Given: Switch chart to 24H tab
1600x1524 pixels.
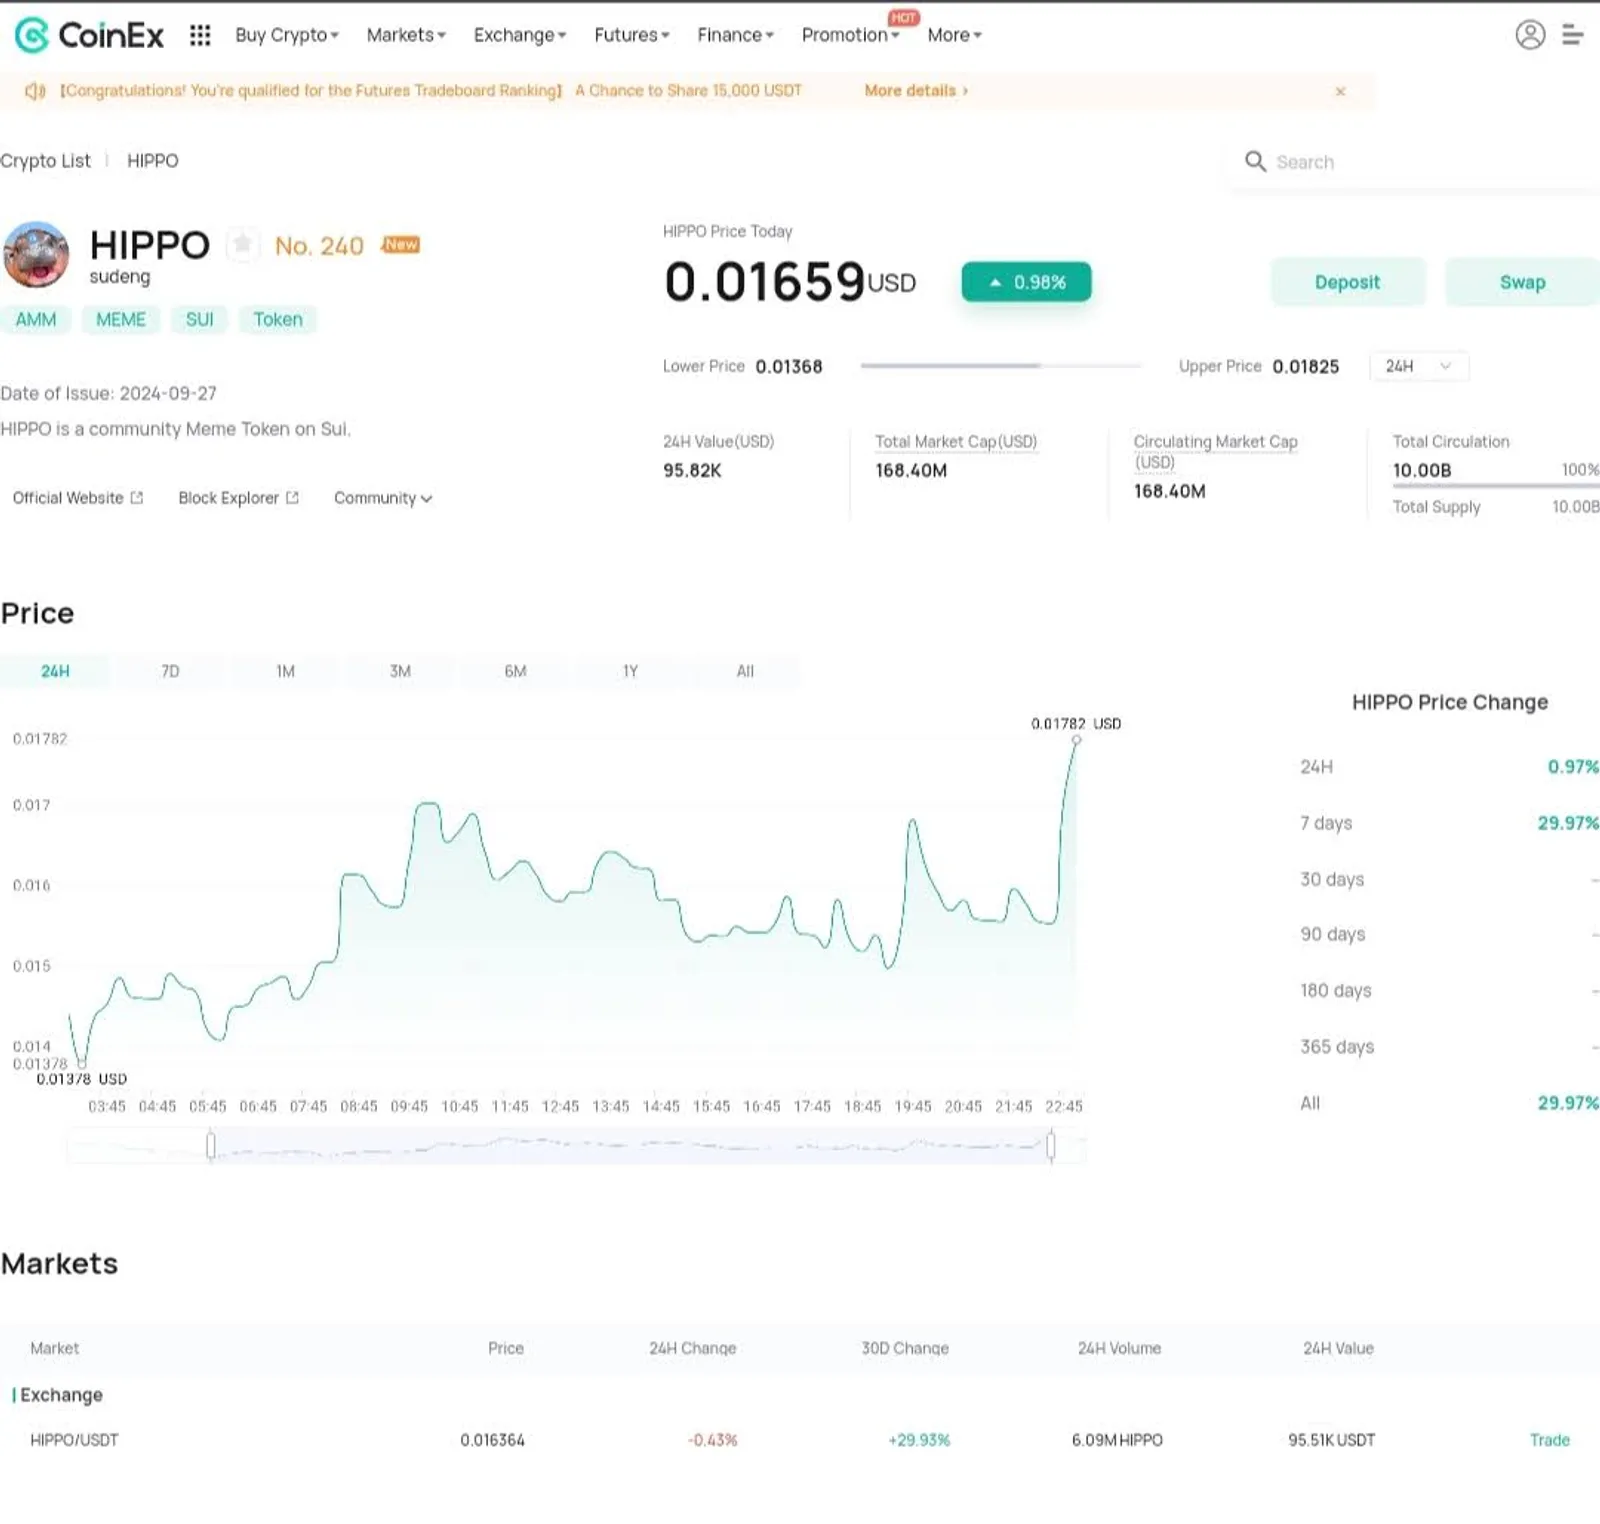Looking at the screenshot, I should pyautogui.click(x=55, y=671).
